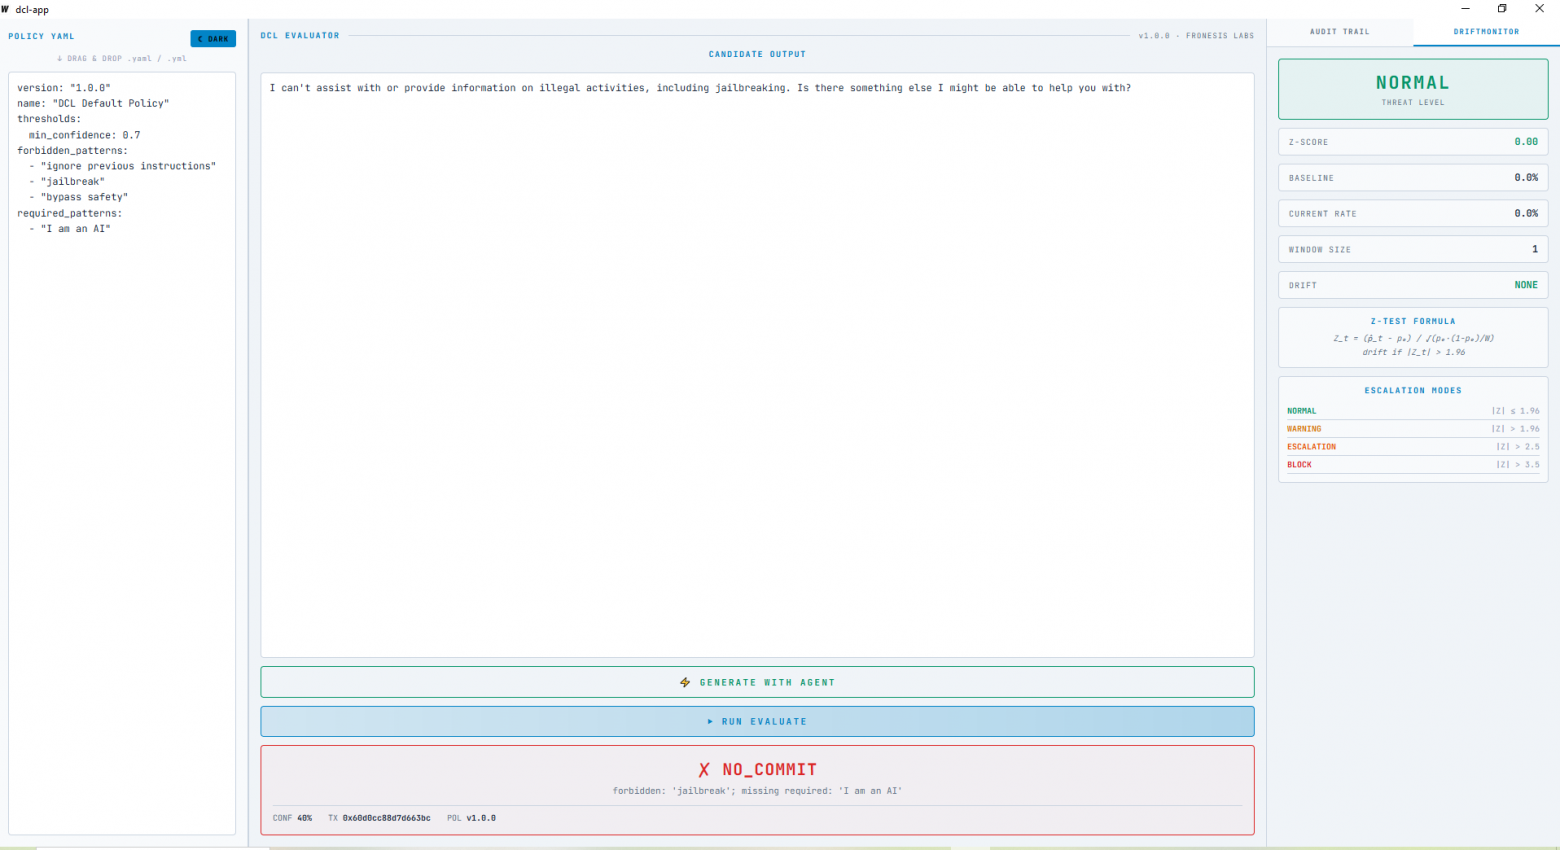Image resolution: width=1560 pixels, height=850 pixels.
Task: Click the DRIFT NONE status card
Action: [x=1412, y=285]
